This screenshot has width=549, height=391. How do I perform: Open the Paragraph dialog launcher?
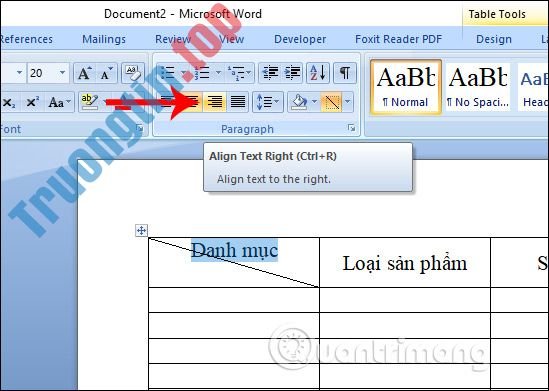[352, 128]
